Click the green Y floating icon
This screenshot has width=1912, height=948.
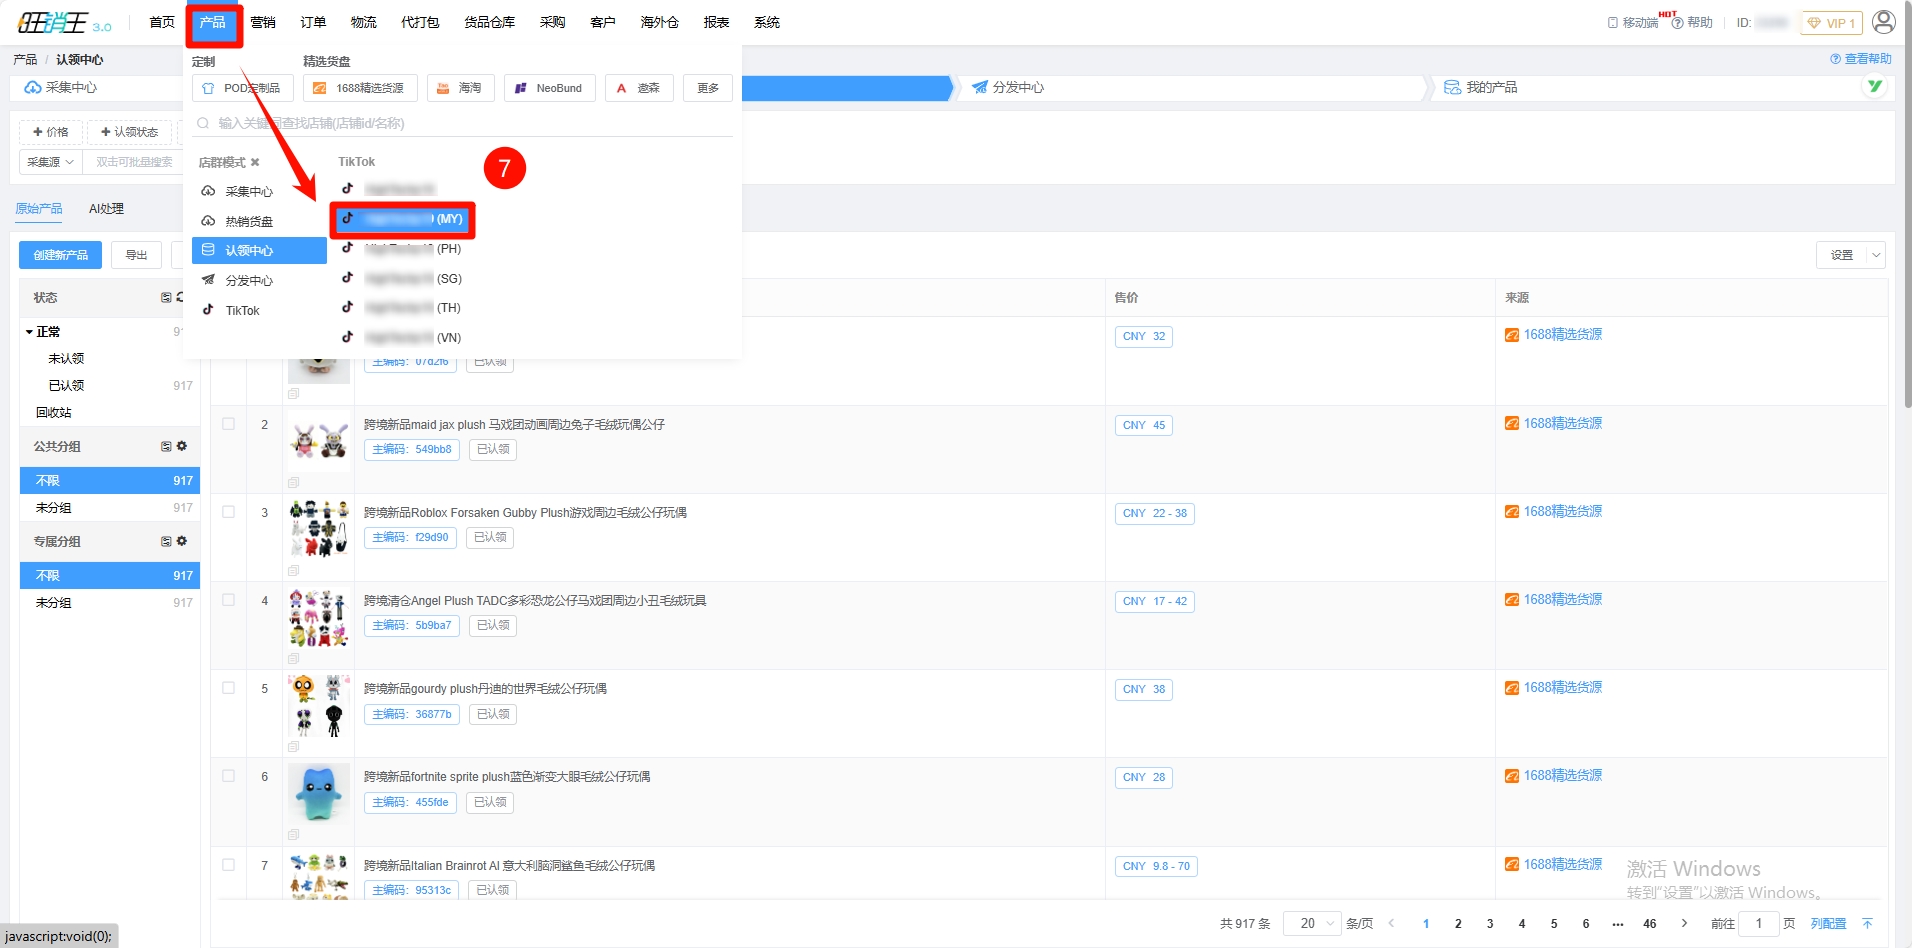1875,87
